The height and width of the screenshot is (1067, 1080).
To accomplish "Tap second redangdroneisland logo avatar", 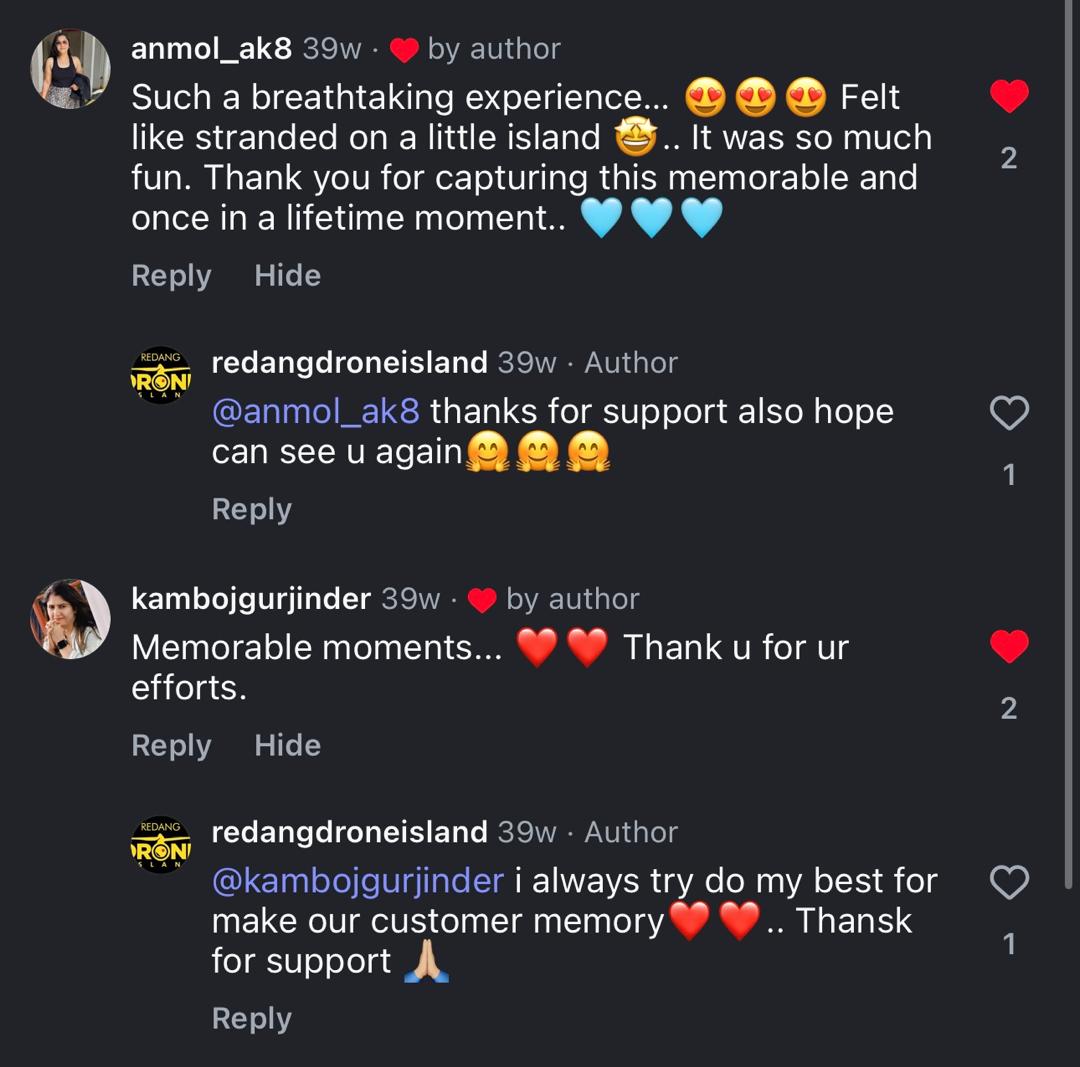I will pos(161,845).
